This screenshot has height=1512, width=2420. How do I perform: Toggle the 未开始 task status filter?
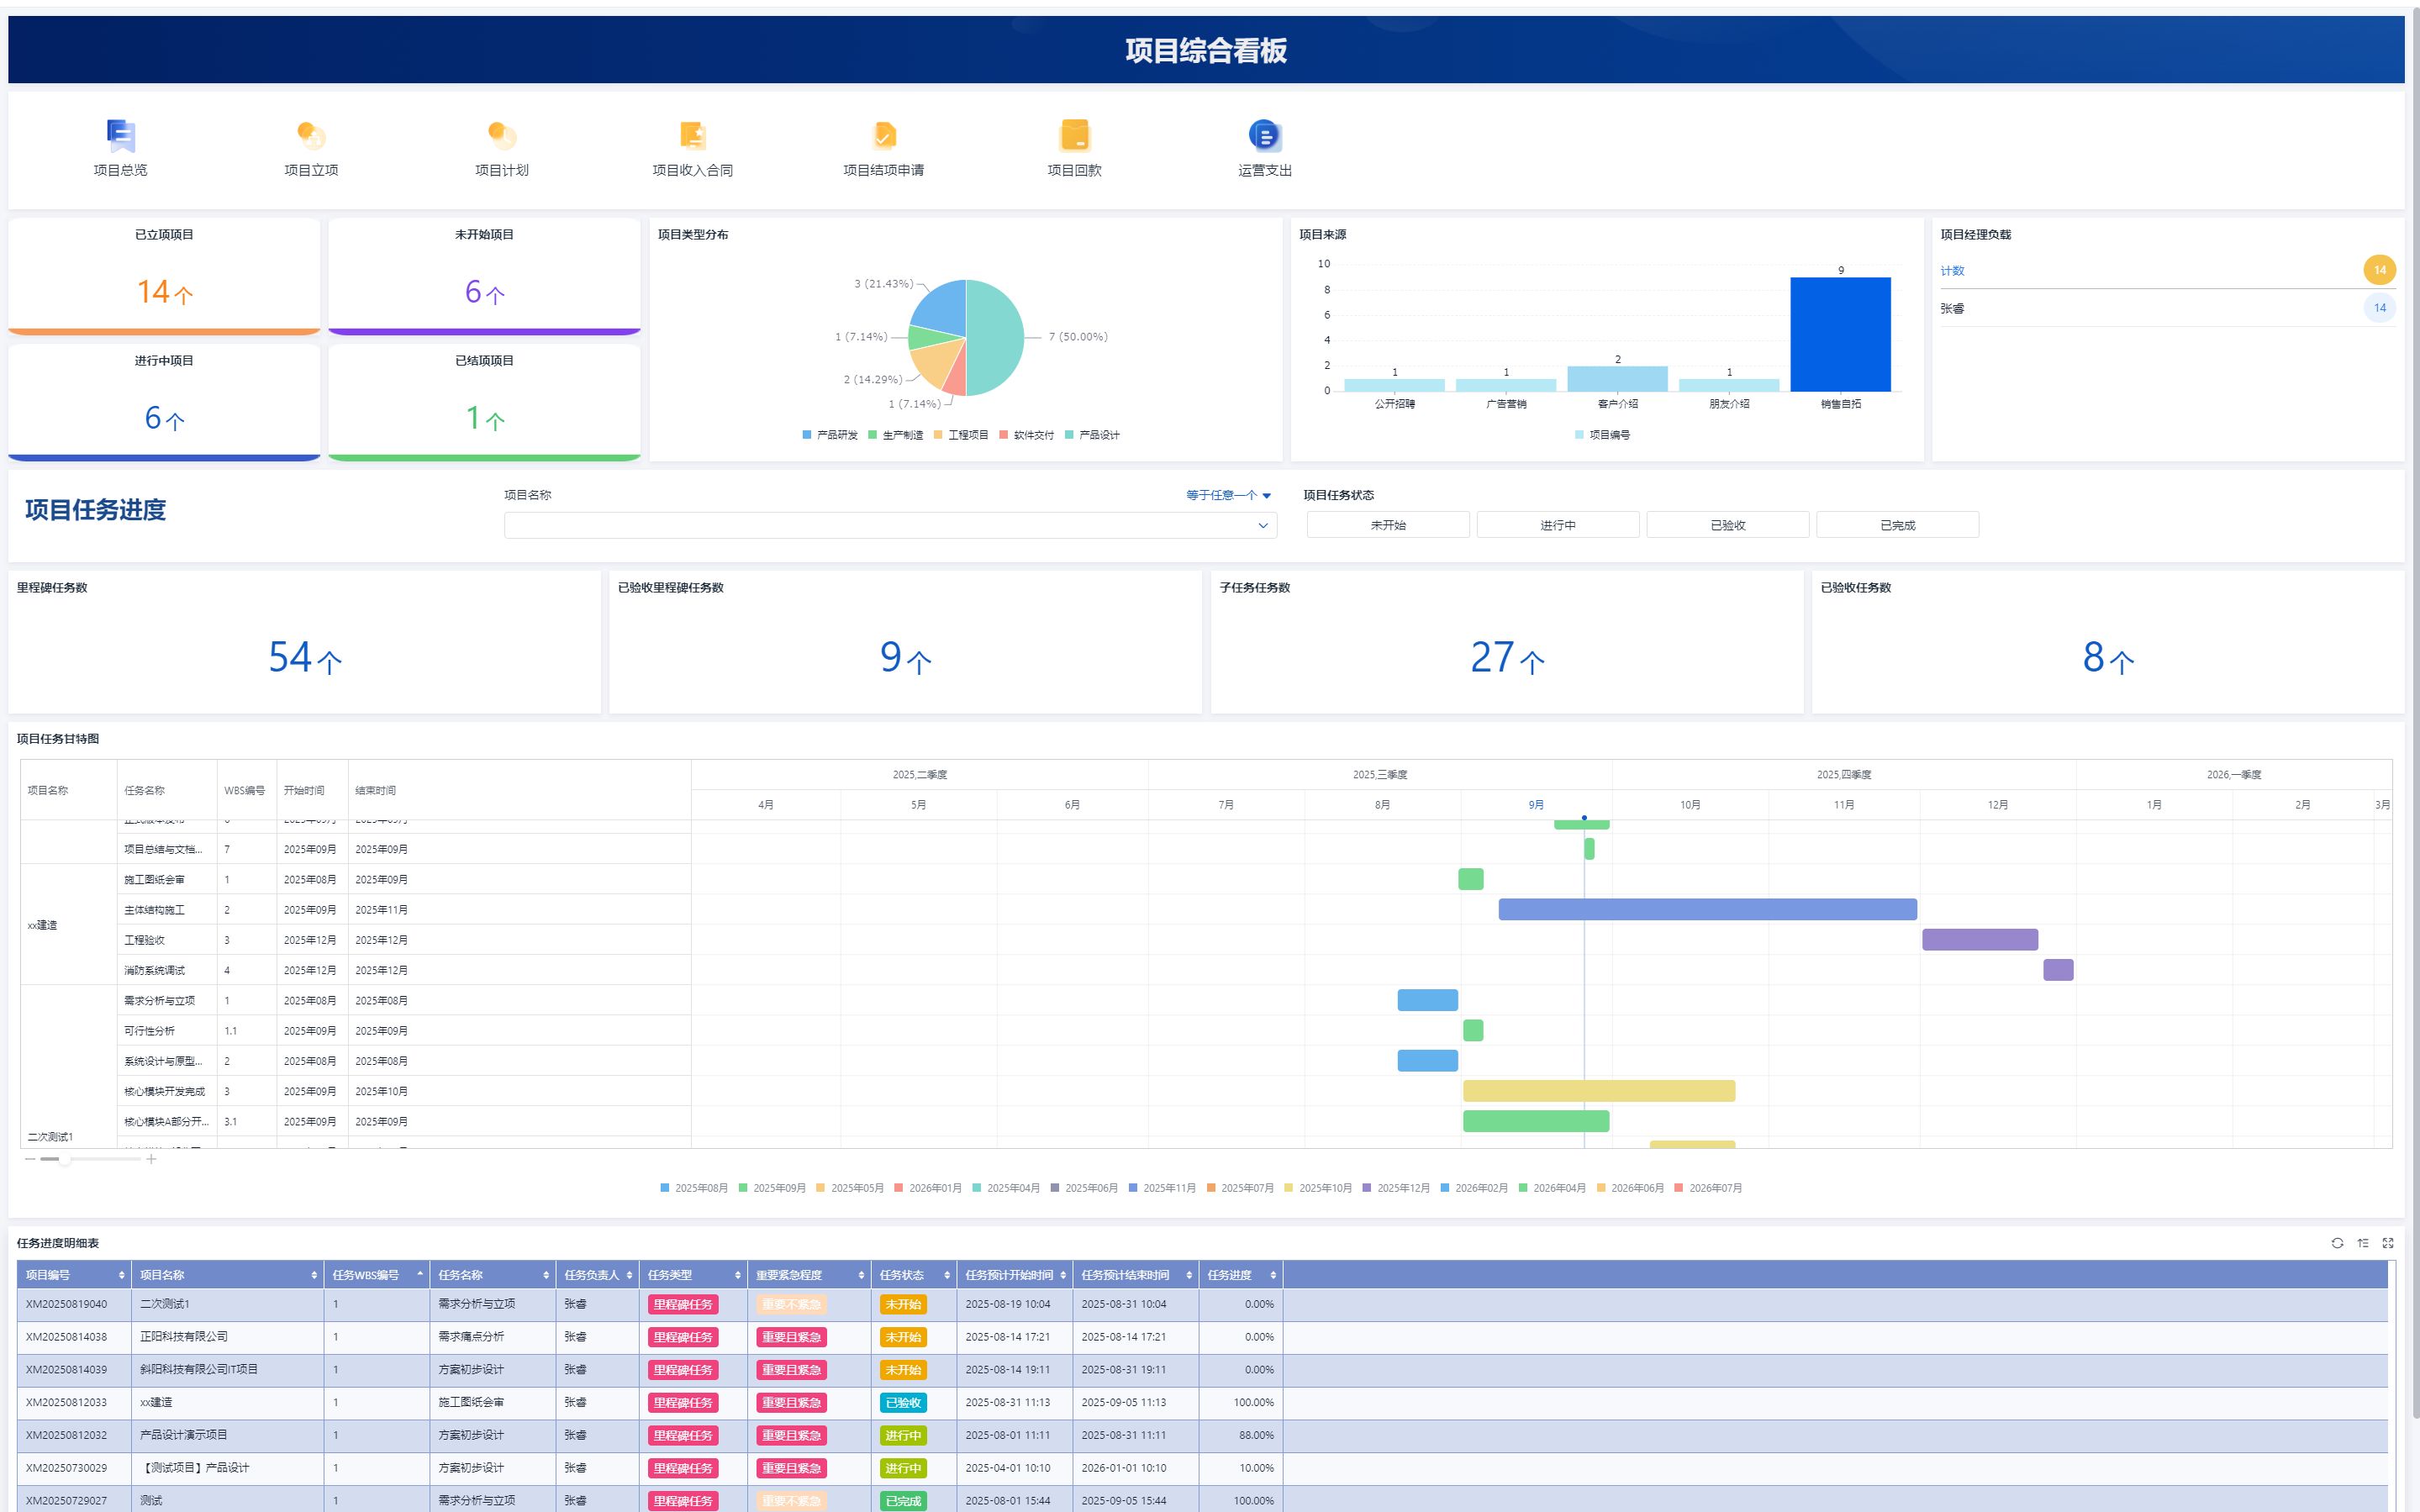(1387, 525)
